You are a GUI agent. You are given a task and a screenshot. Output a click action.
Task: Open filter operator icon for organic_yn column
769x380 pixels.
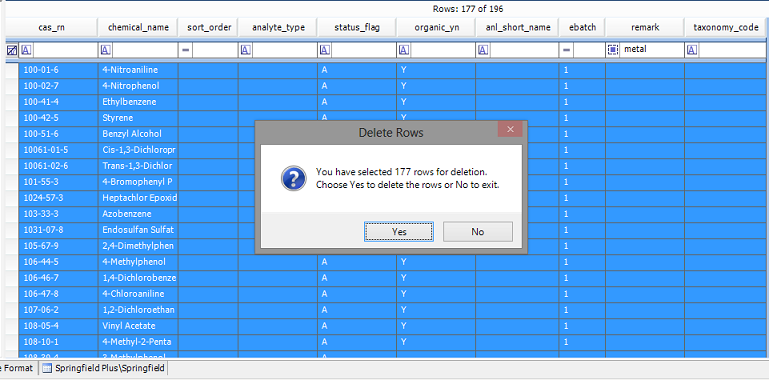coord(404,50)
